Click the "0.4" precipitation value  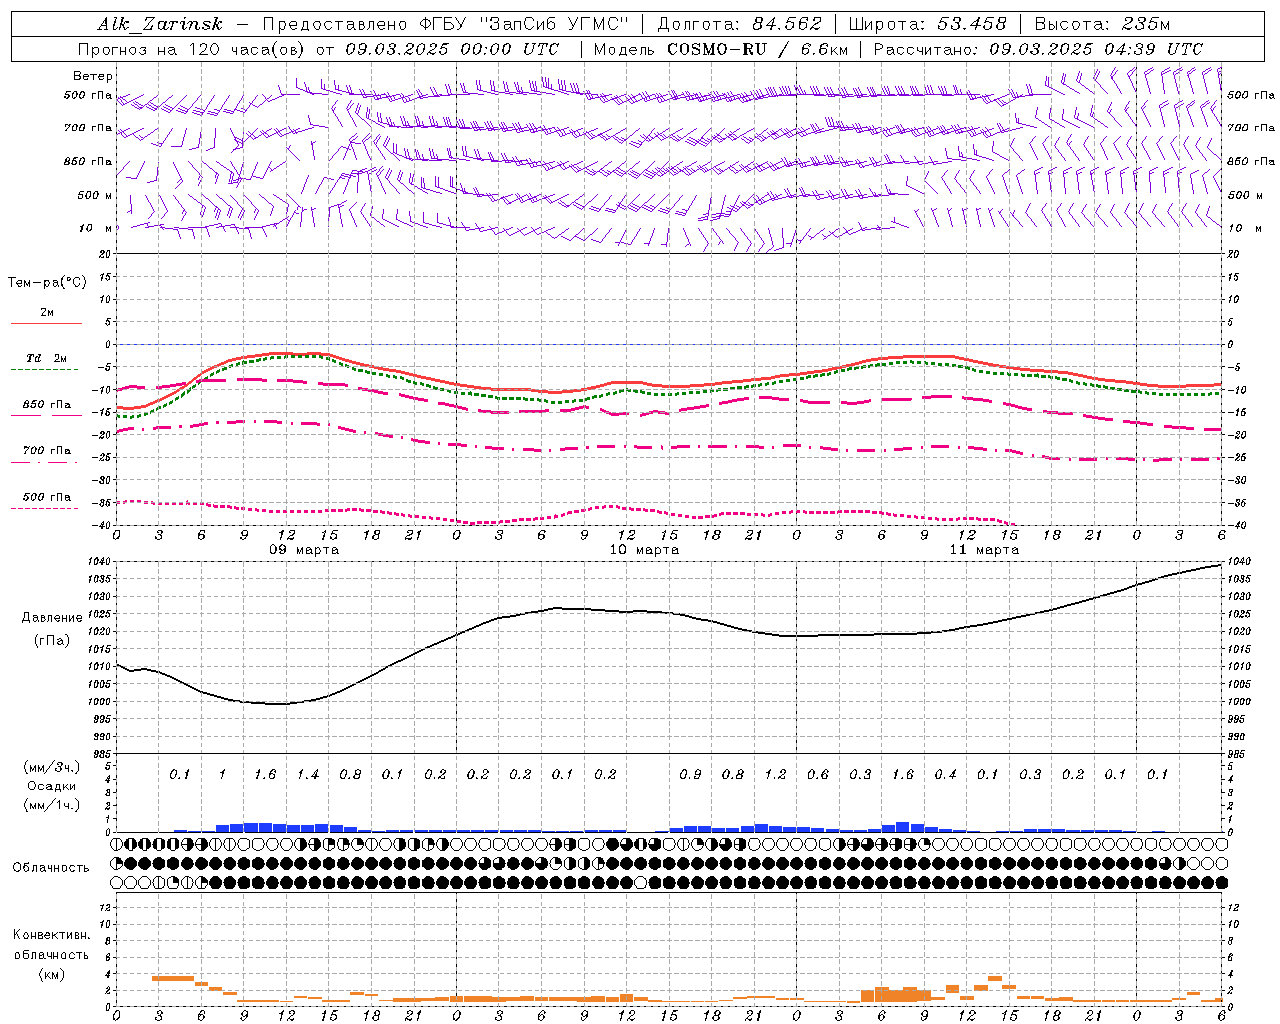click(x=945, y=775)
